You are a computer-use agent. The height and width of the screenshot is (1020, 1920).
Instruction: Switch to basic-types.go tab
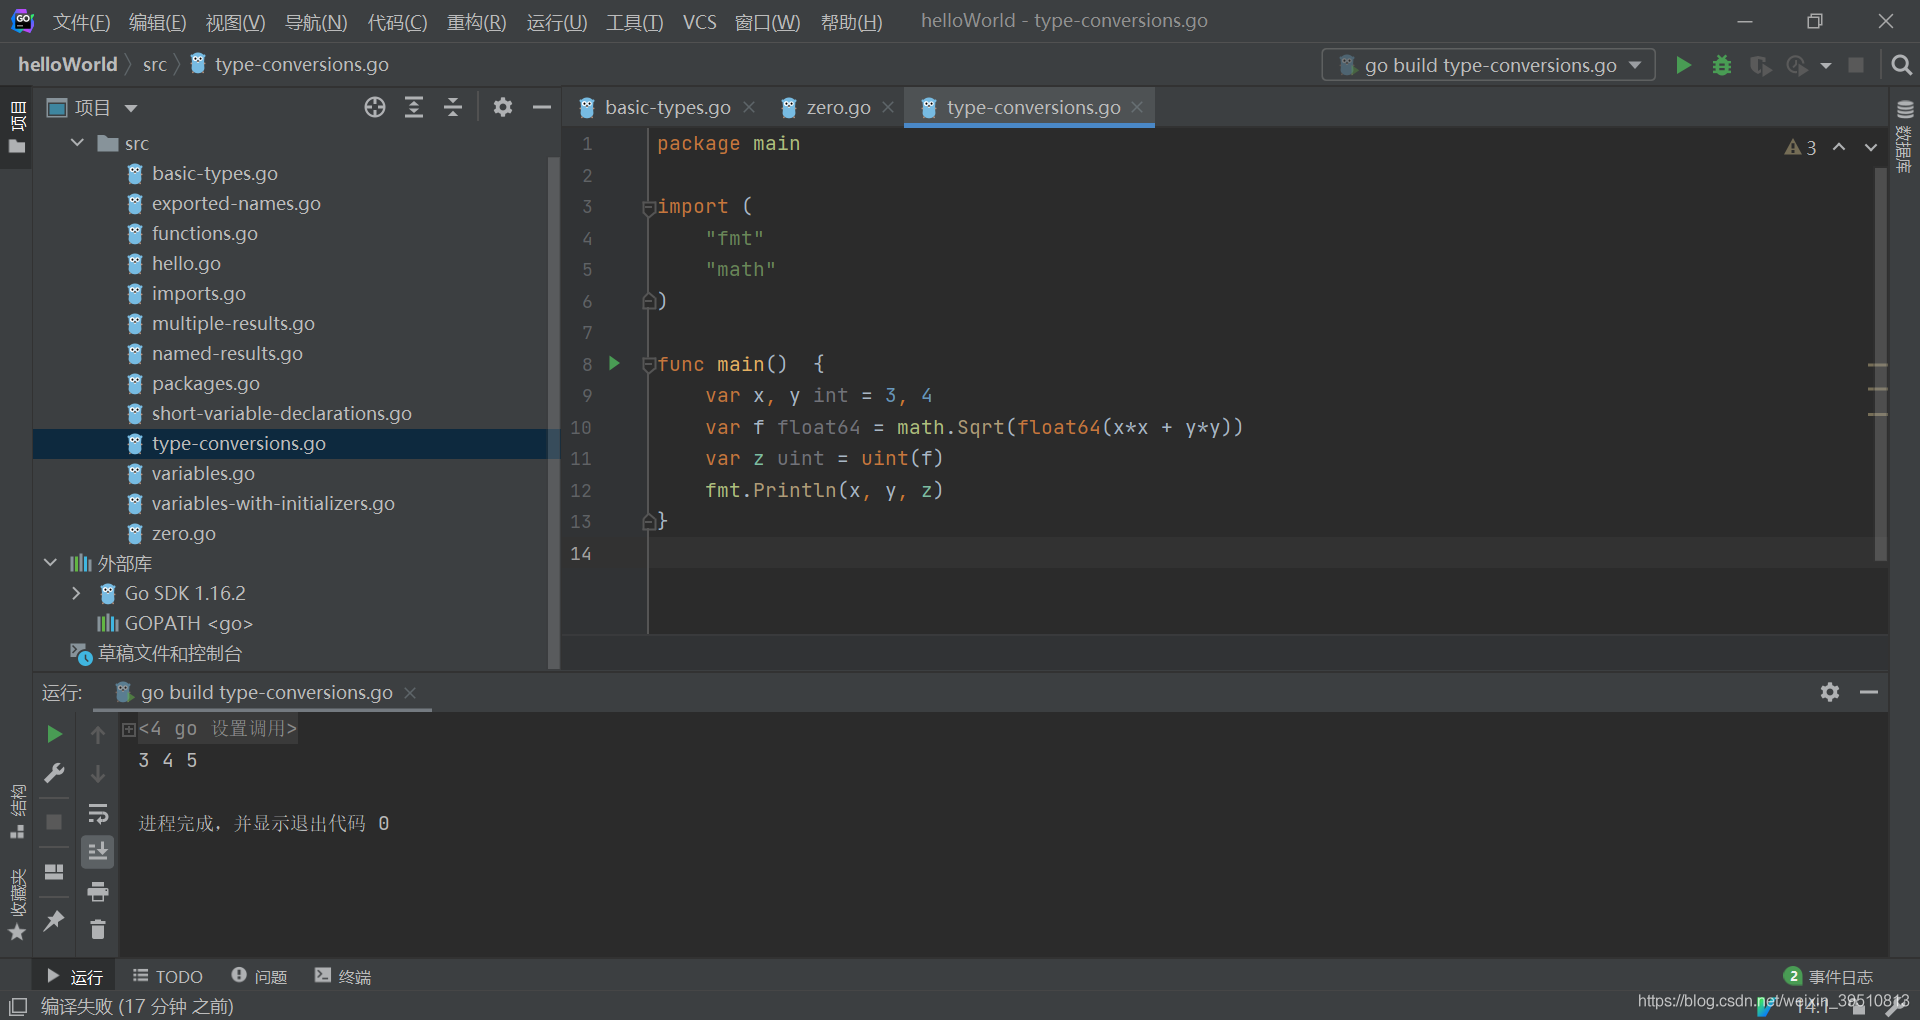(667, 107)
